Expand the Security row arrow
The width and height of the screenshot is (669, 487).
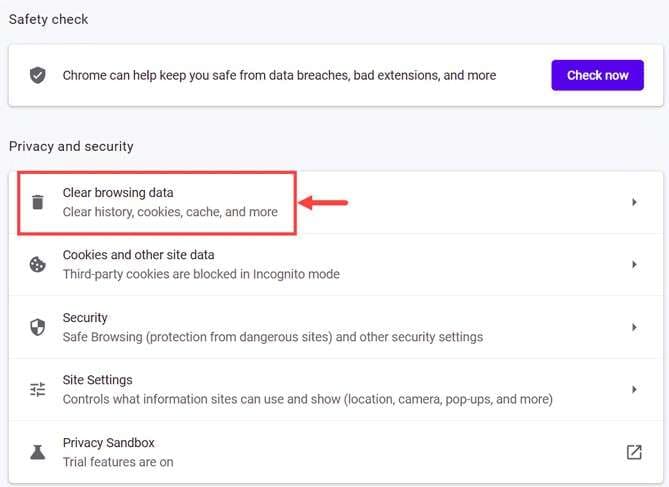[x=634, y=327]
